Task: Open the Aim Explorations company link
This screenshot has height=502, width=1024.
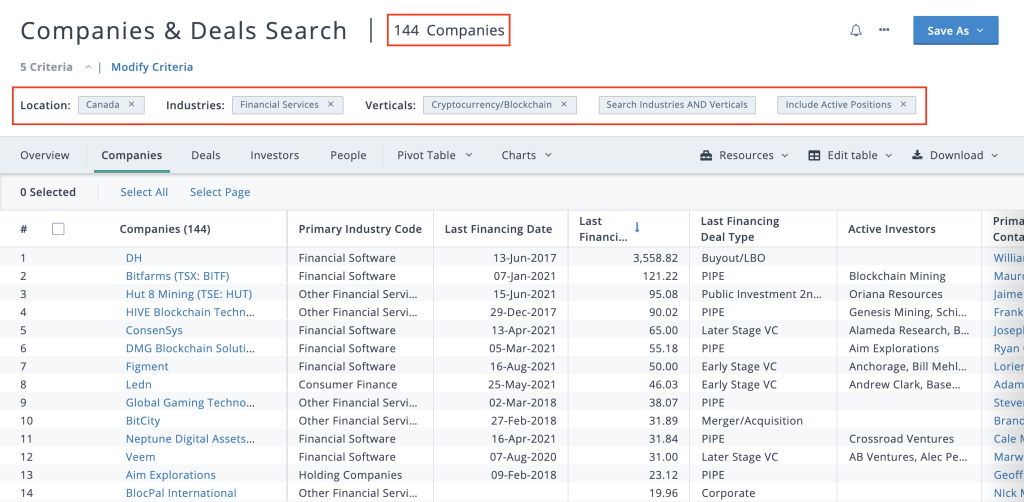Action: (x=170, y=475)
